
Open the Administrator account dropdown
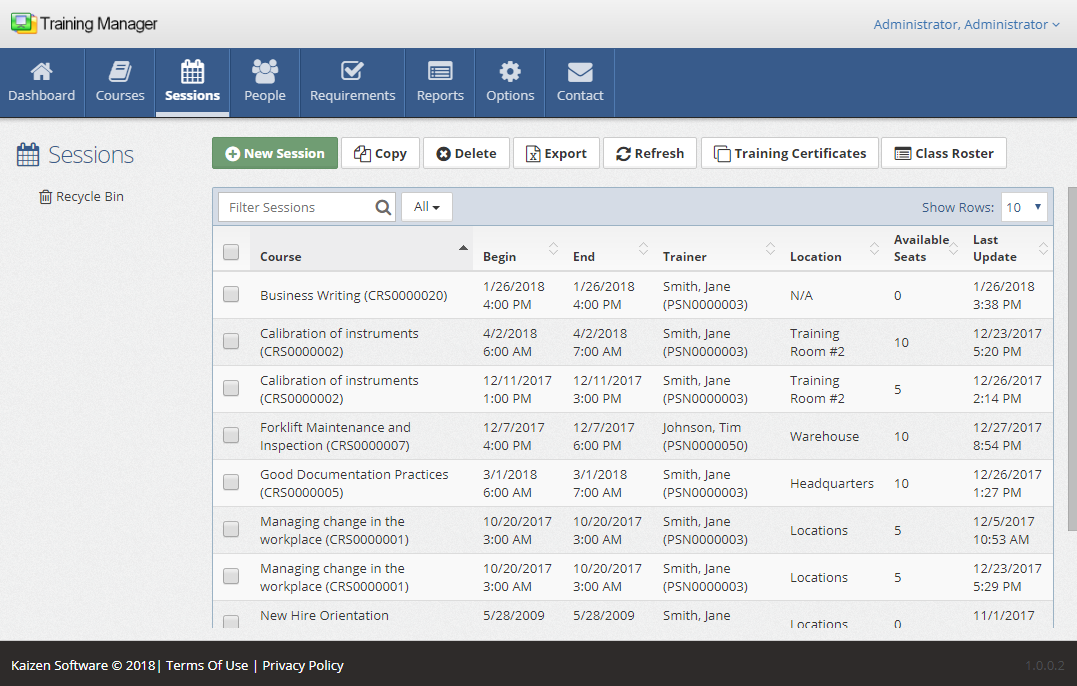point(966,24)
